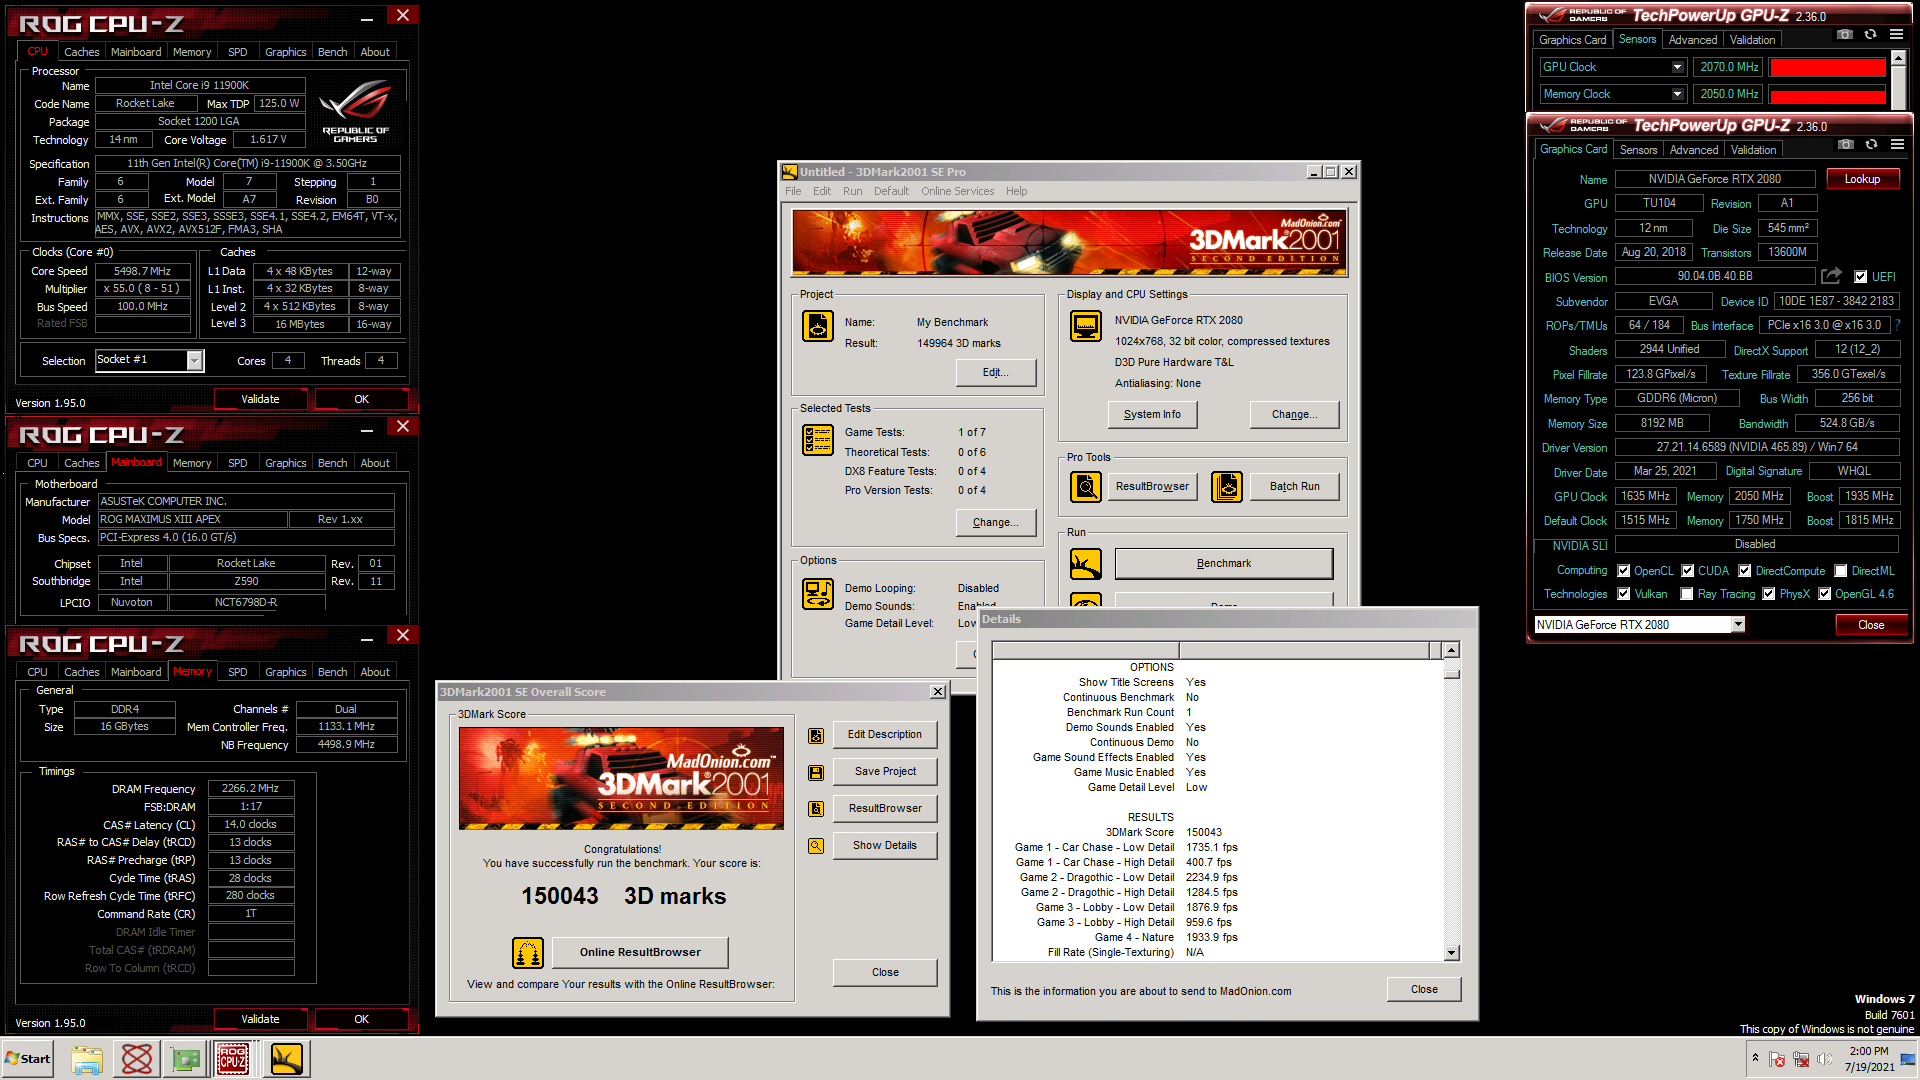Open the File menu in 3DMark2001

[x=793, y=191]
